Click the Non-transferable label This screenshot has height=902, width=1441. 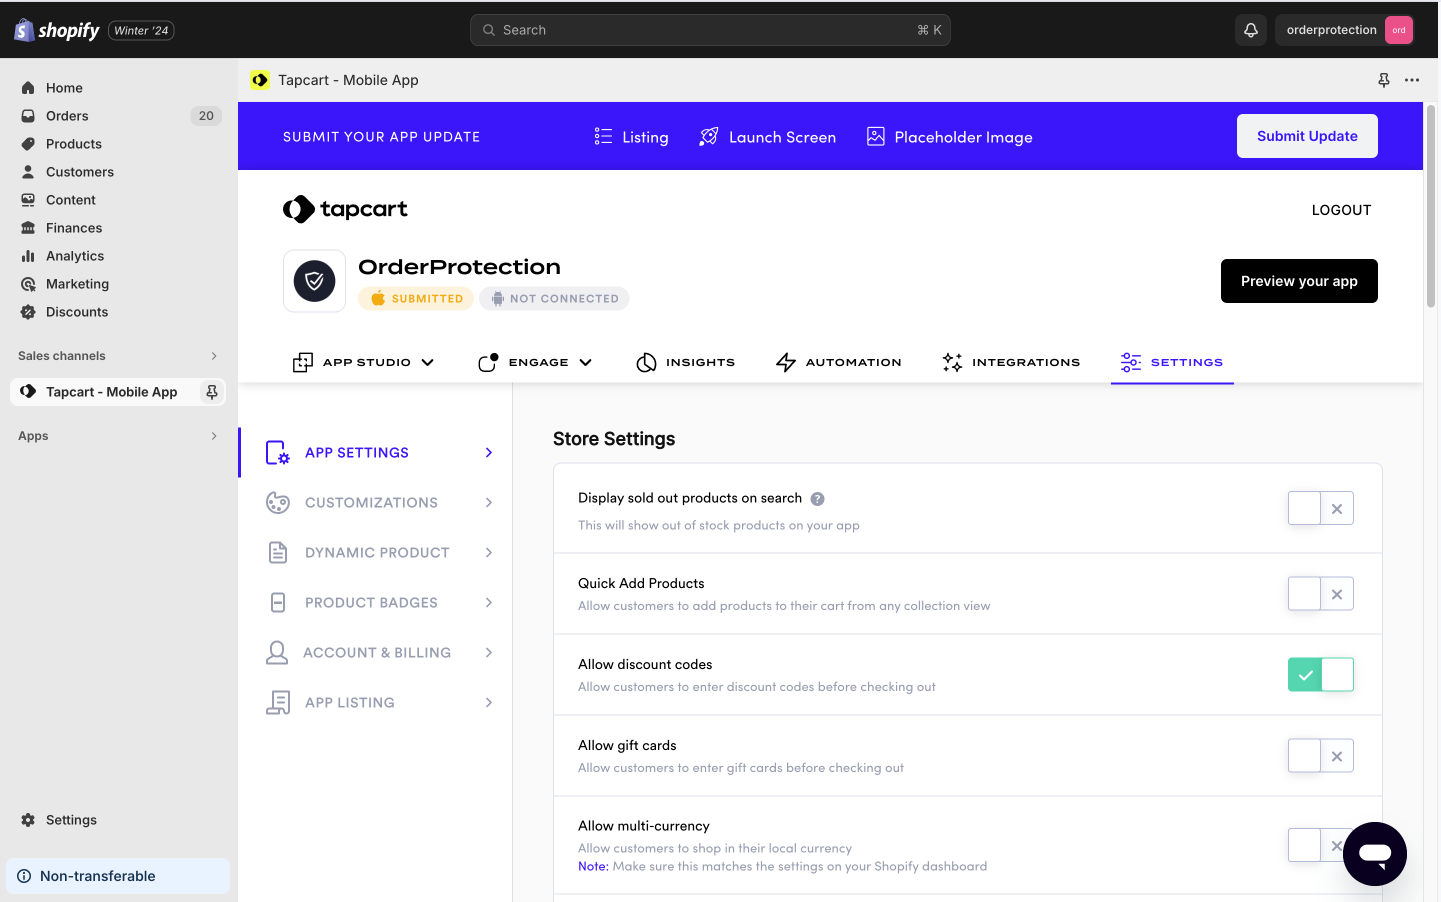[x=98, y=876]
